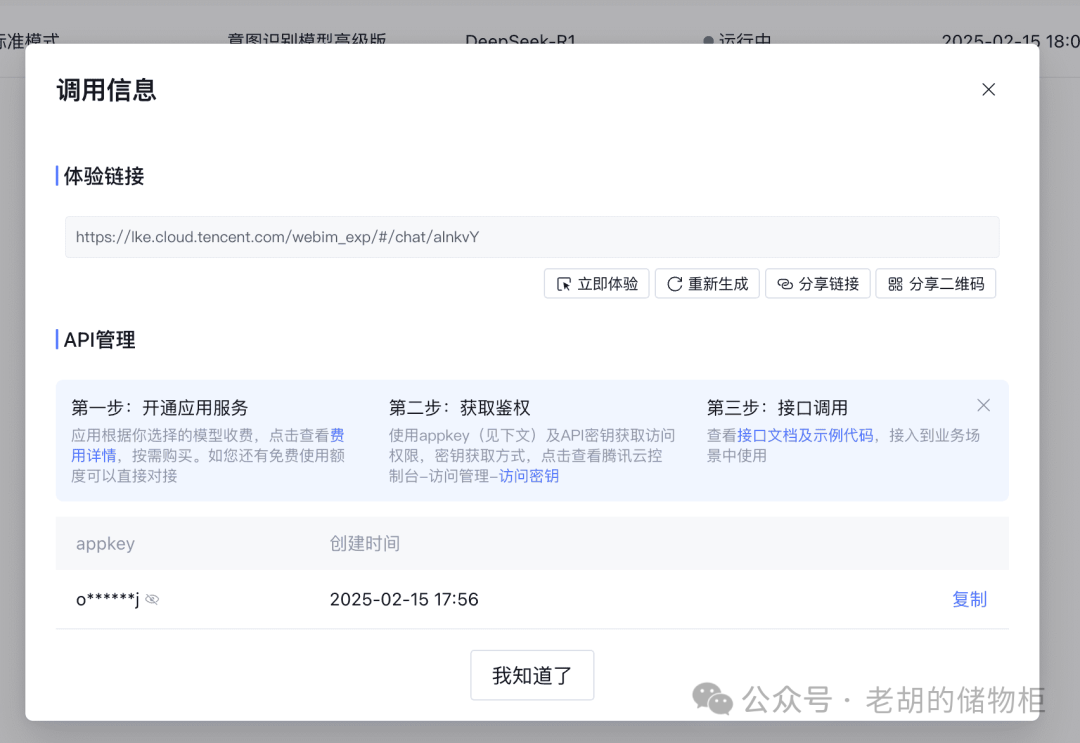This screenshot has width=1080, height=743.
Task: Close the 调用信息 dialog
Action: click(988, 90)
